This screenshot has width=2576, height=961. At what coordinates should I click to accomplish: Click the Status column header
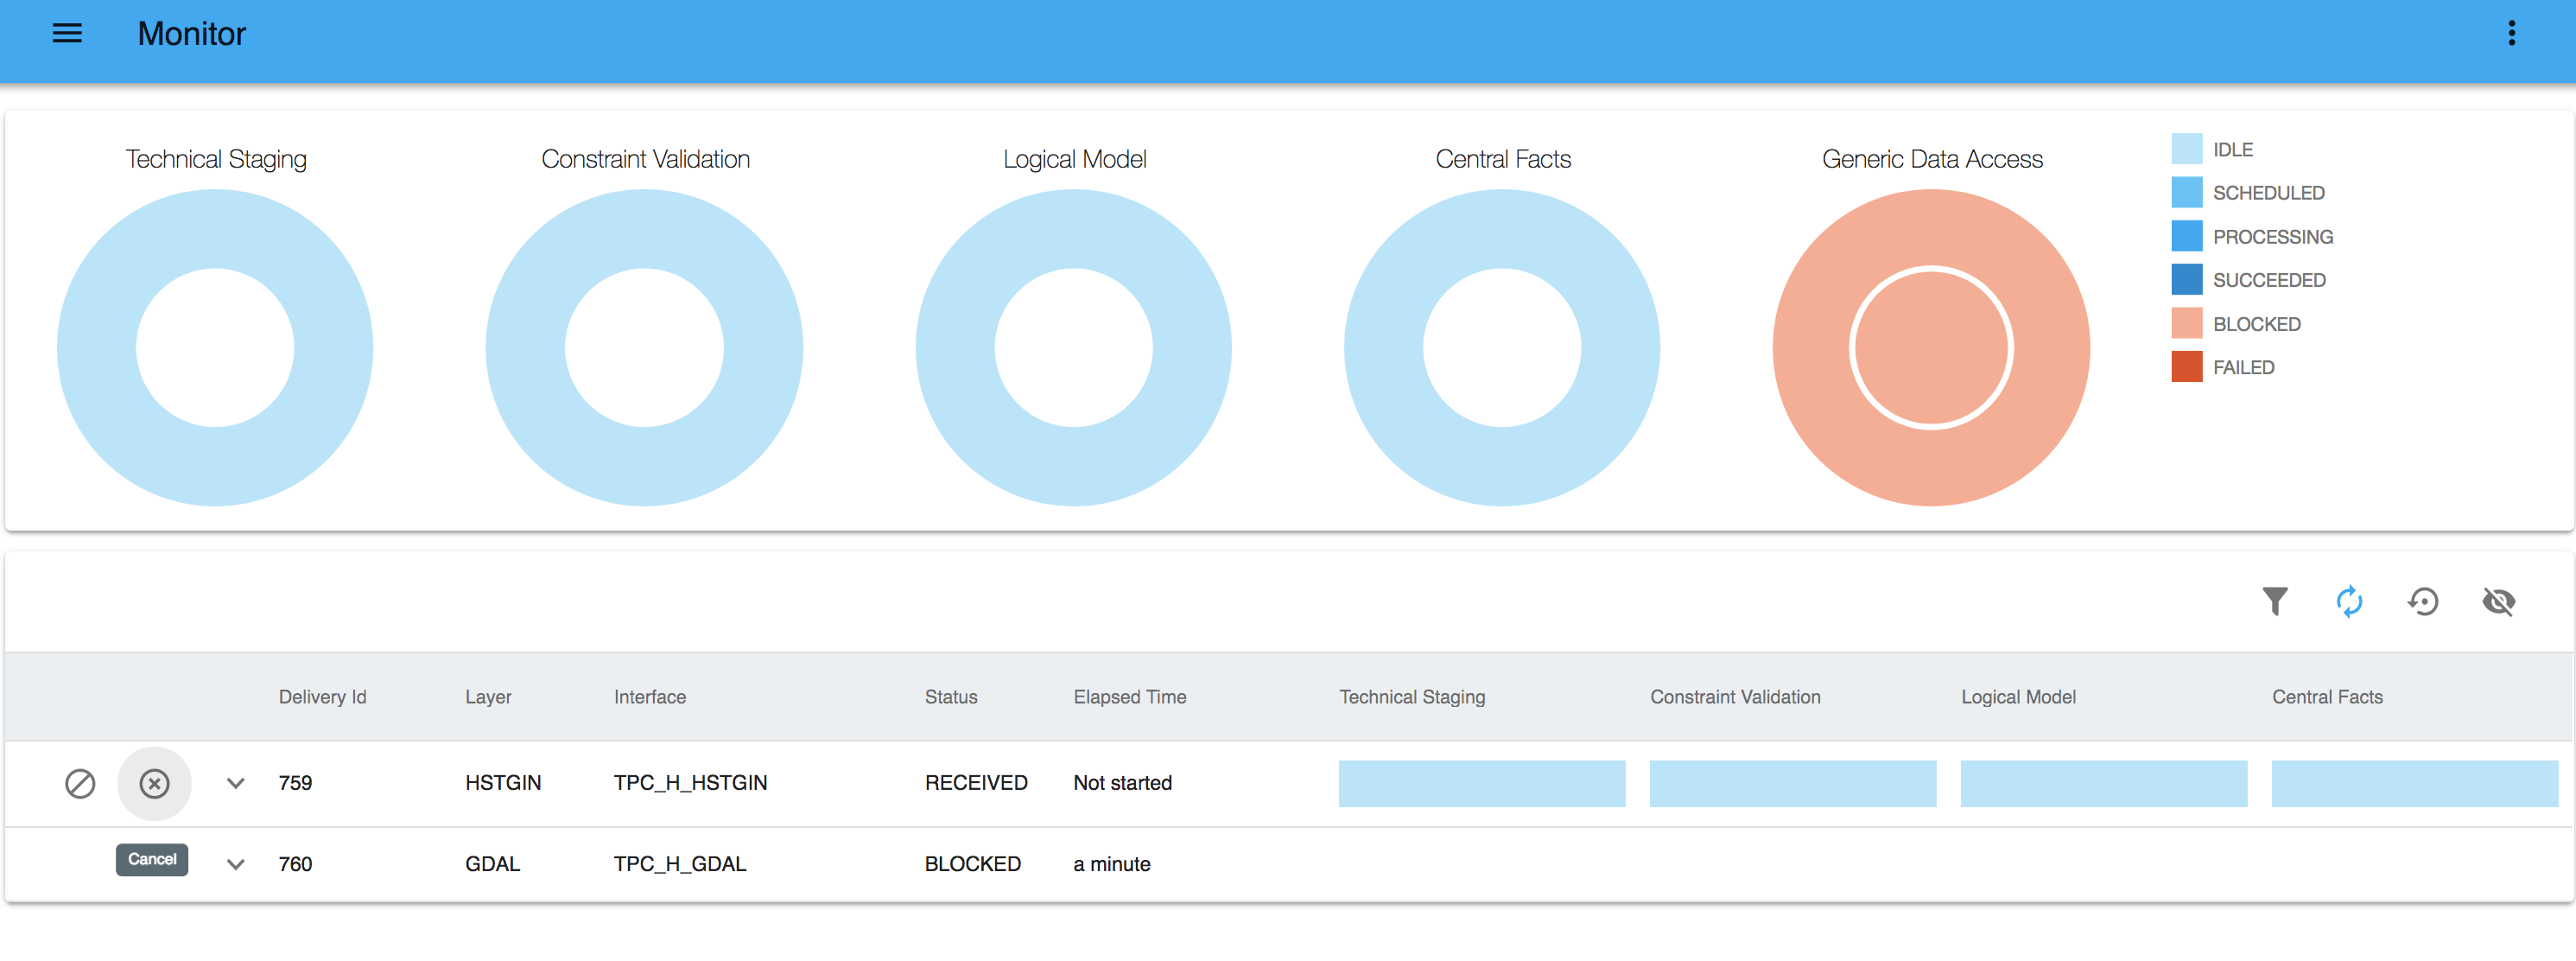tap(951, 697)
